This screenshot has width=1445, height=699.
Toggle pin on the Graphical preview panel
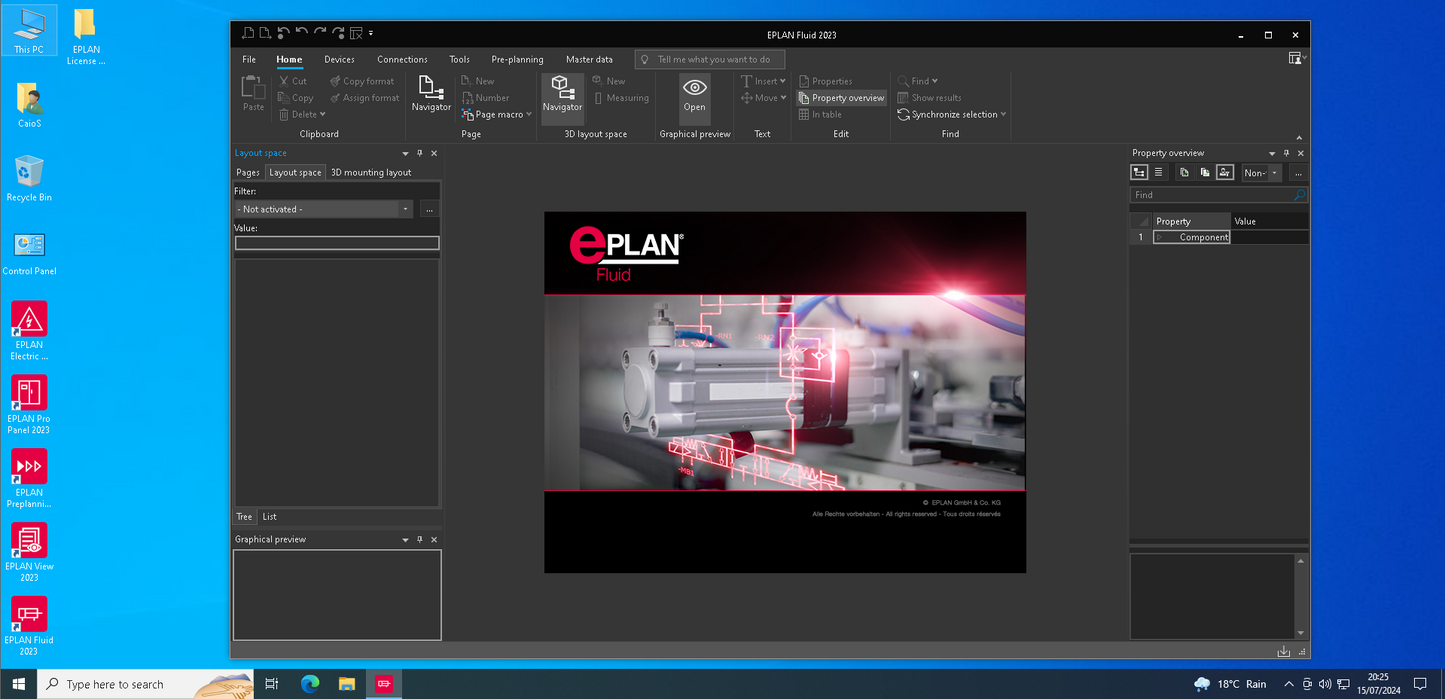(x=420, y=539)
